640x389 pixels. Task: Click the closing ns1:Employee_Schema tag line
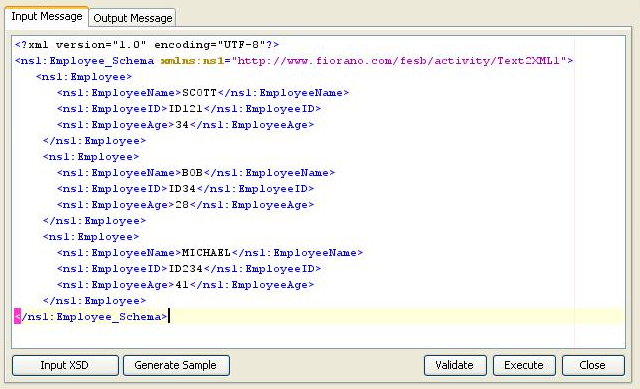[91, 317]
